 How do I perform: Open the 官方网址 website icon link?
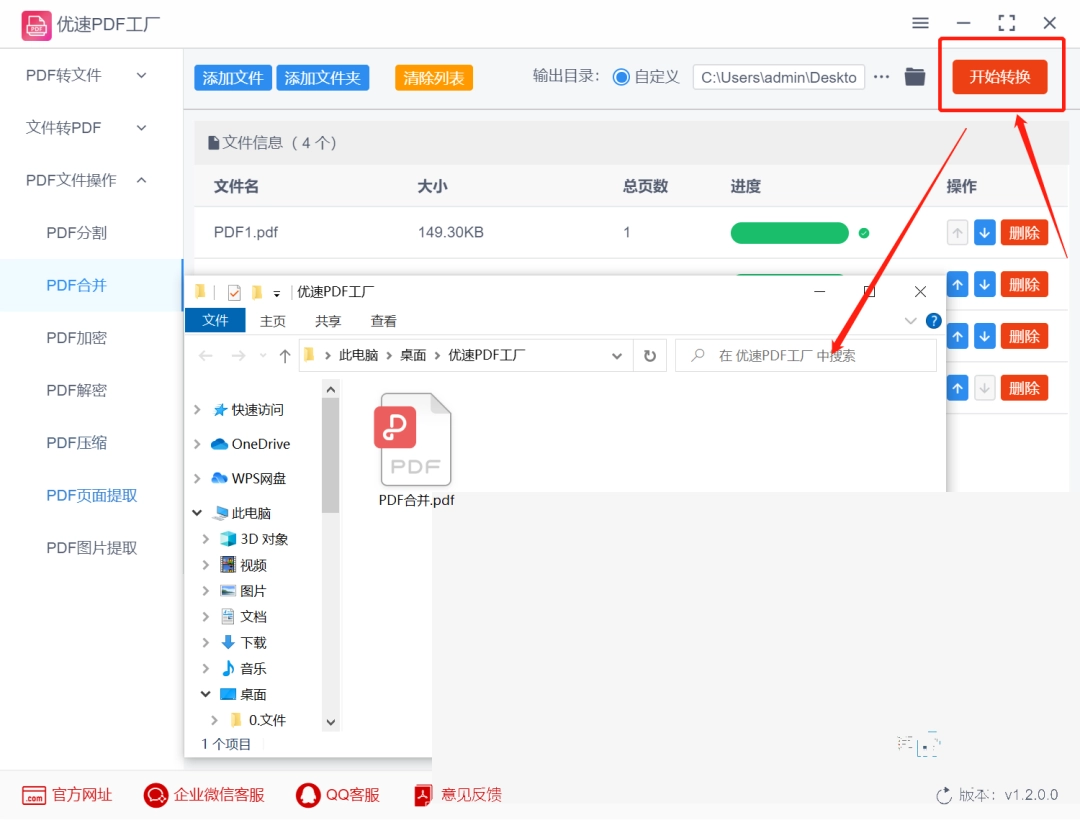pyautogui.click(x=34, y=795)
